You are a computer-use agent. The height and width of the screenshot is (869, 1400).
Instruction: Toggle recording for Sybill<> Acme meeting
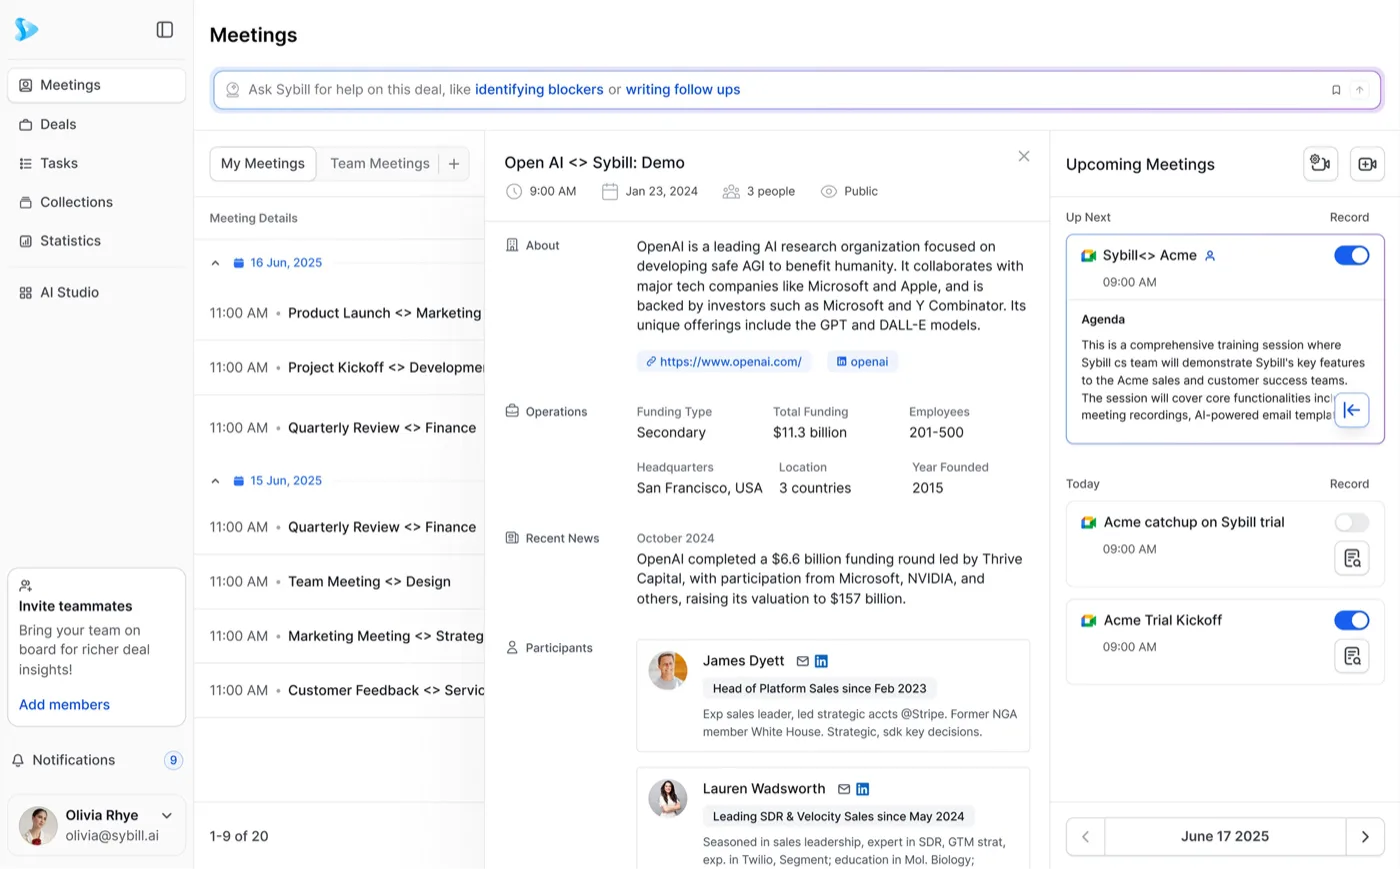pos(1352,255)
